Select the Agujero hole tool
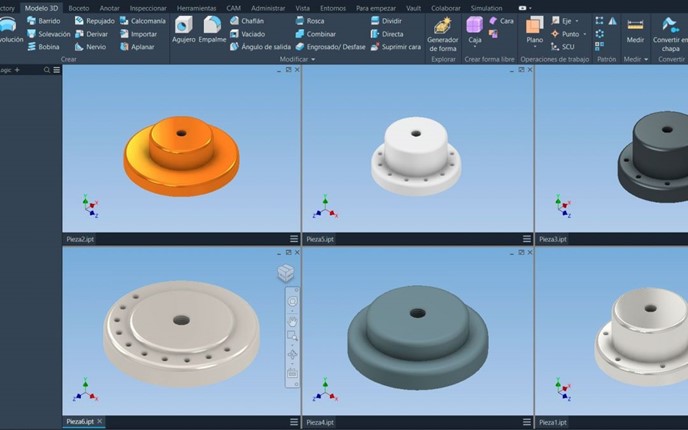Image resolution: width=688 pixels, height=430 pixels. click(183, 29)
